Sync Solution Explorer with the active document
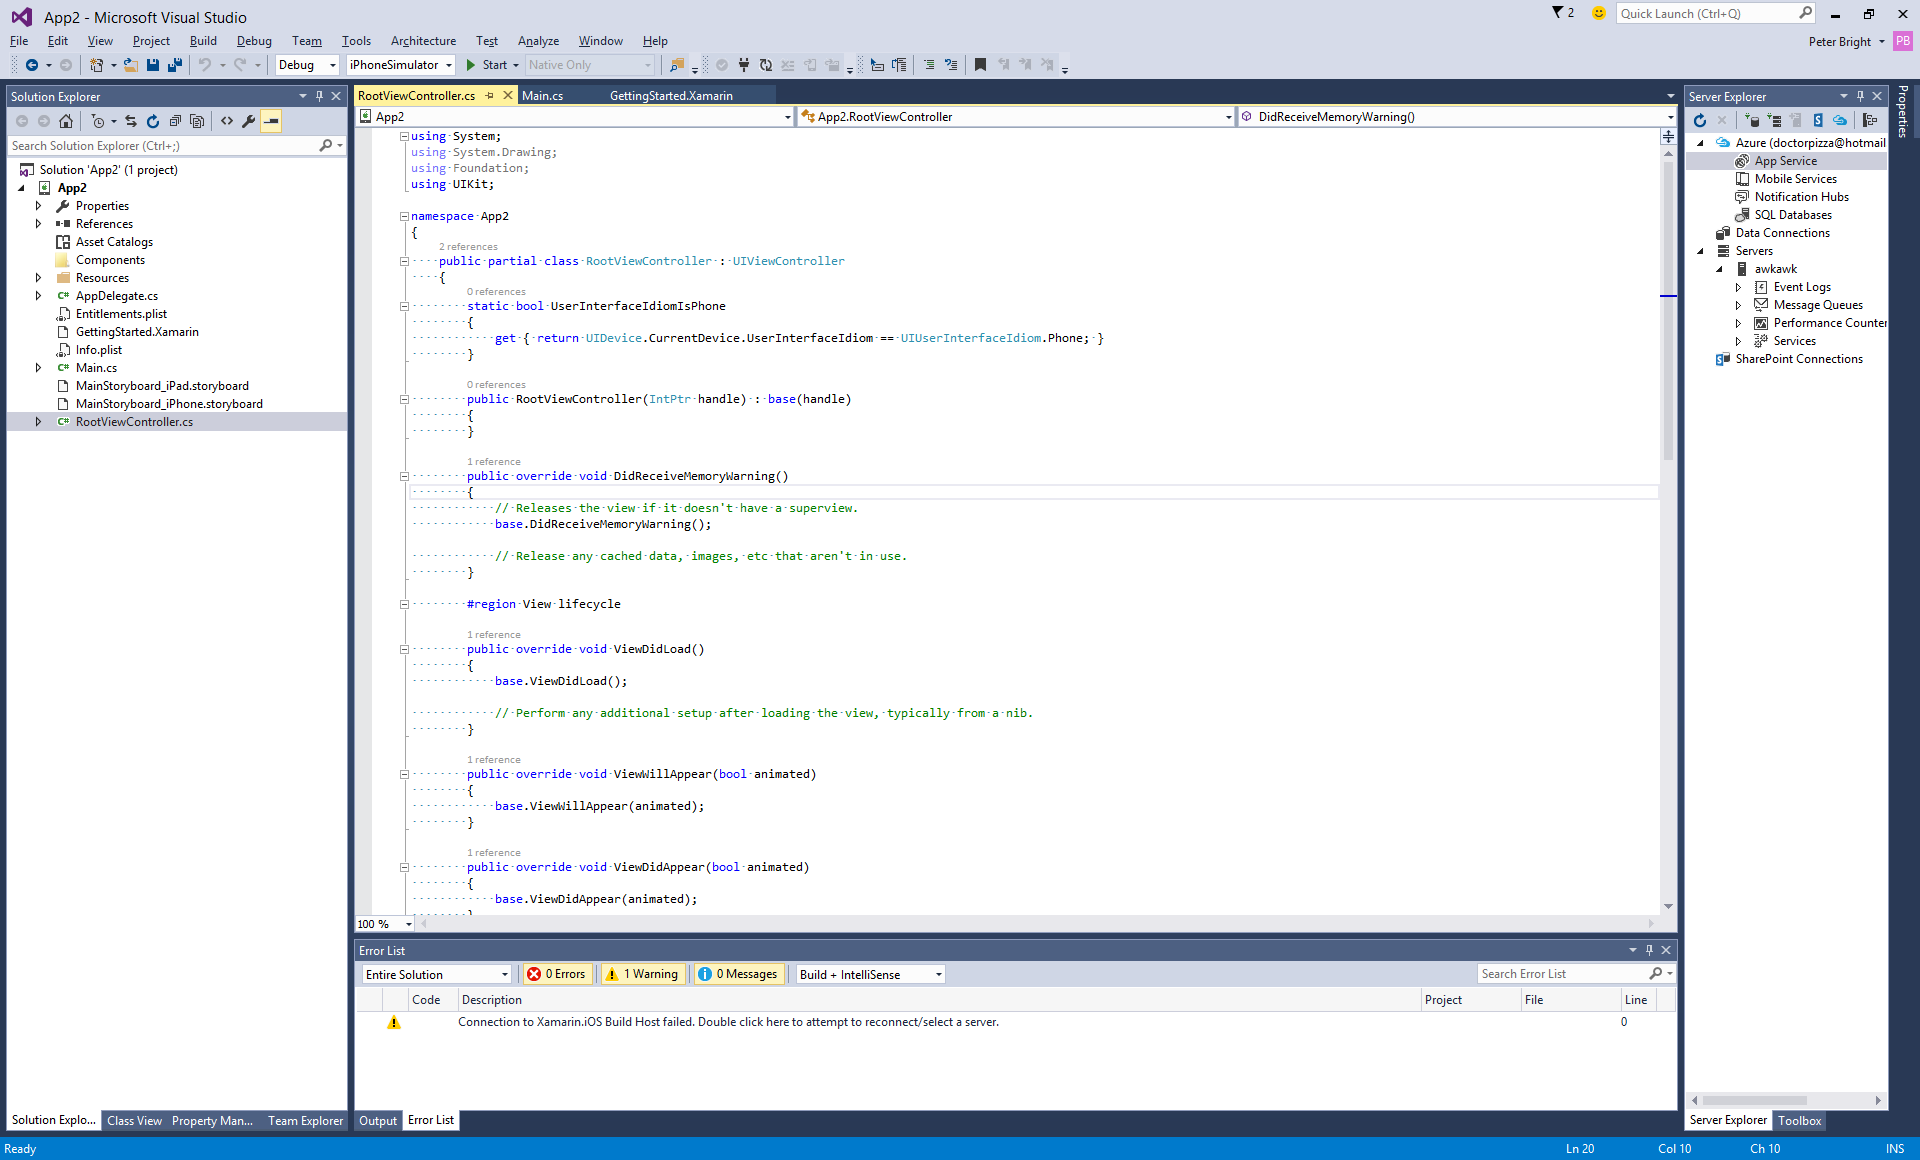Image resolution: width=1920 pixels, height=1160 pixels. 131,121
